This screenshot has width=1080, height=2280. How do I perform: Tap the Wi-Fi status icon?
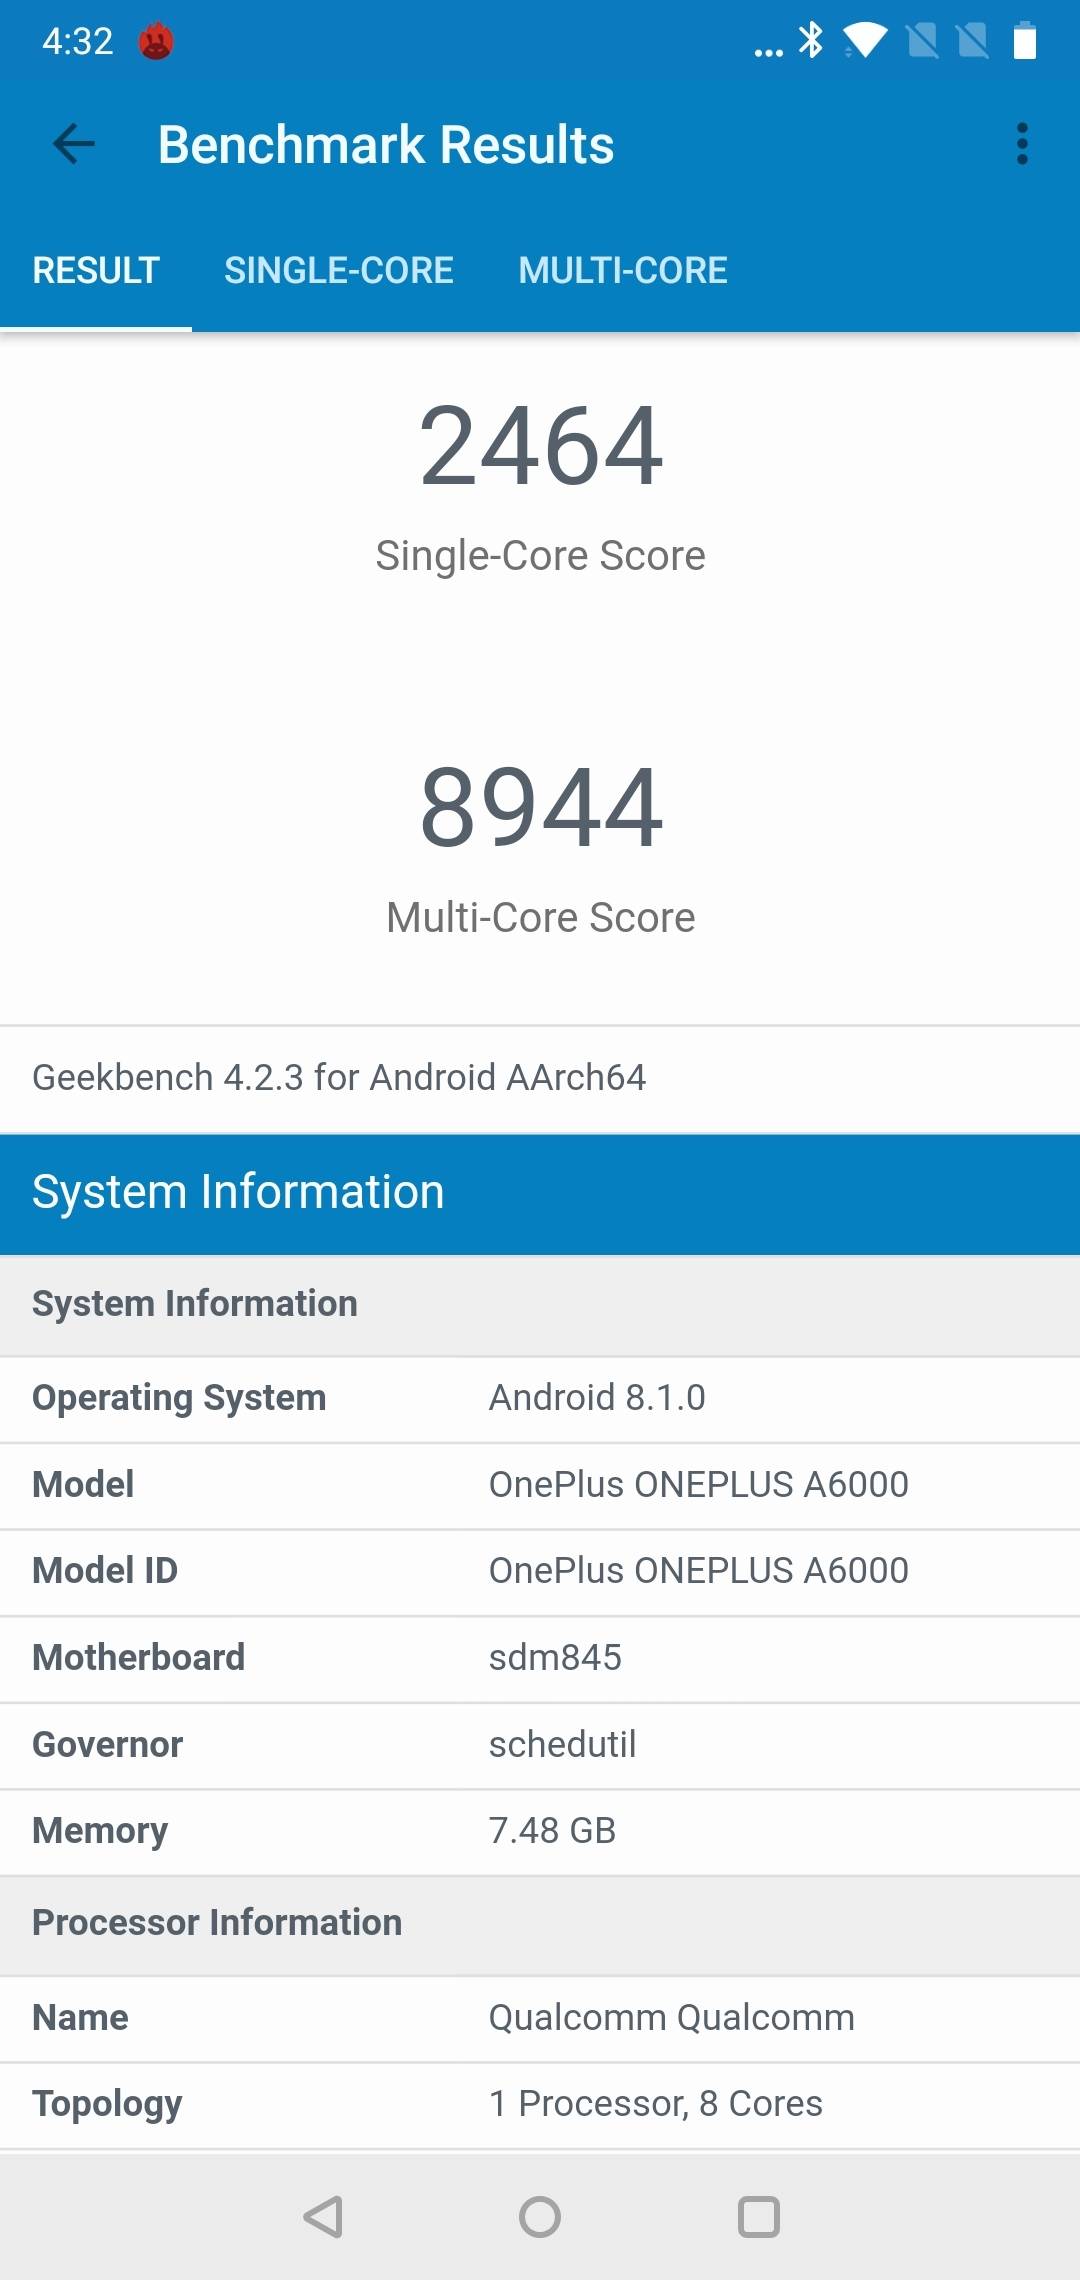click(x=865, y=40)
